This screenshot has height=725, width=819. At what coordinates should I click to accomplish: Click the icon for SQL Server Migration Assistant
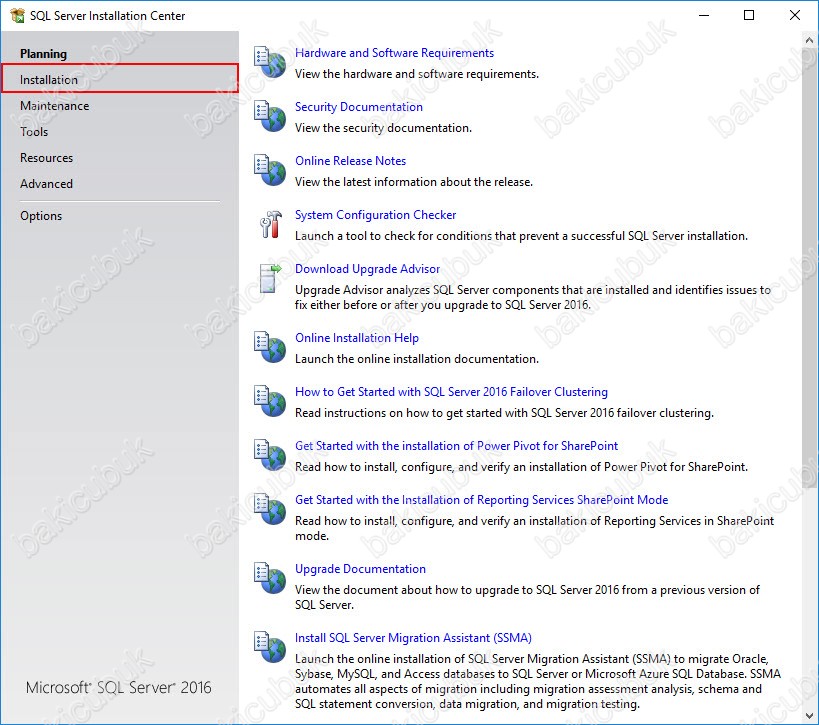(x=270, y=646)
